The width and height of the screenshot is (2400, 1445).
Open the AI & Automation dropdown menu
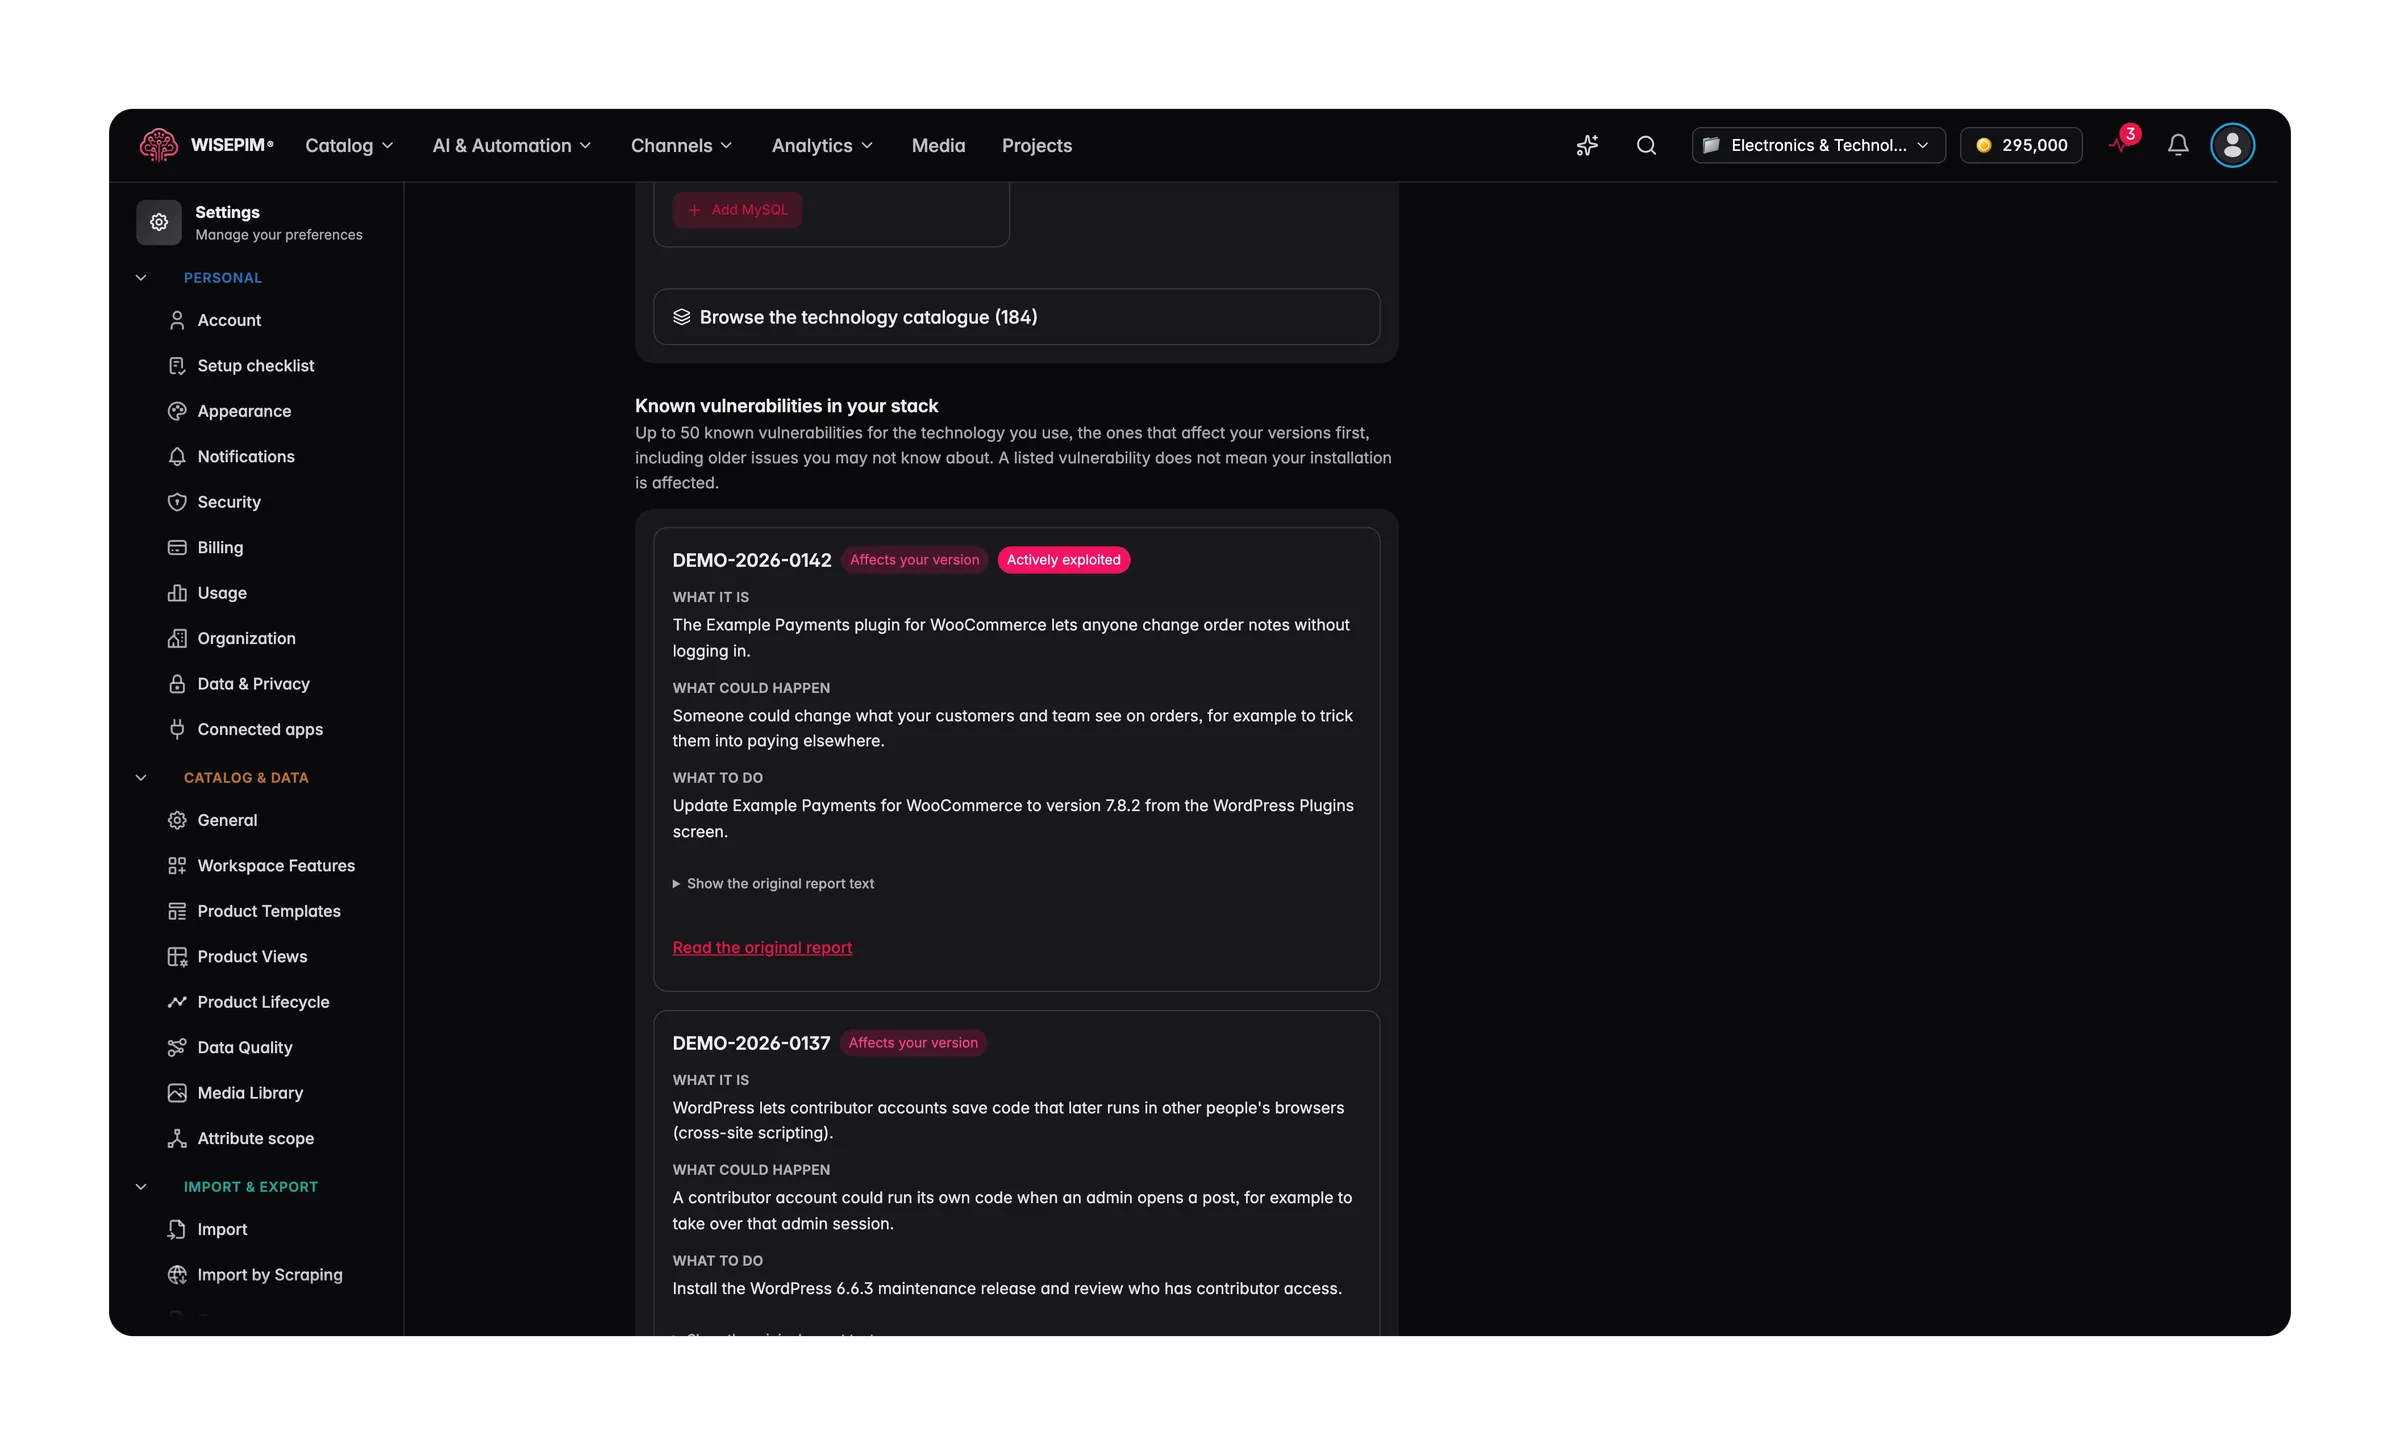(x=512, y=146)
